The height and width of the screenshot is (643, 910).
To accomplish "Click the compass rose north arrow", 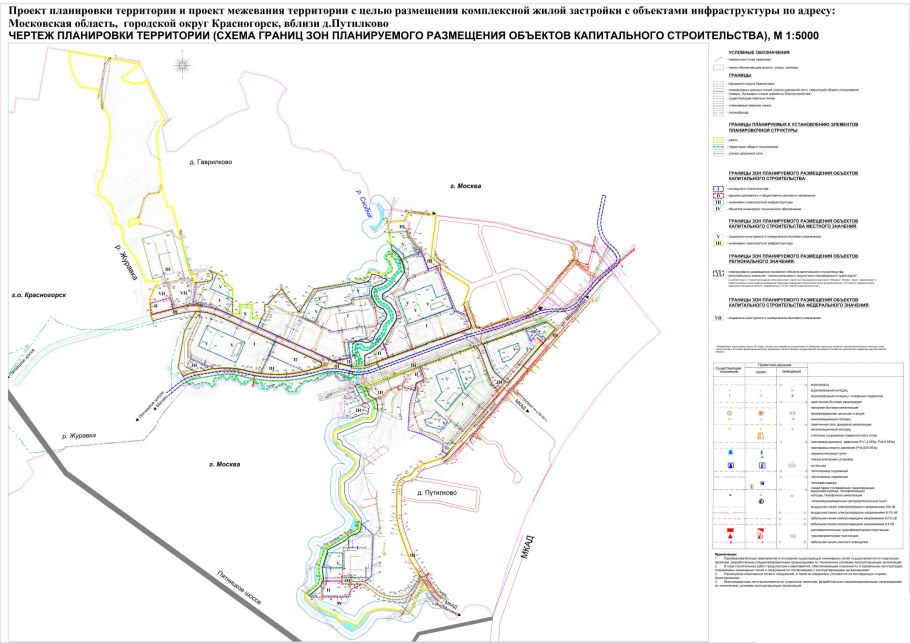I will (x=181, y=65).
